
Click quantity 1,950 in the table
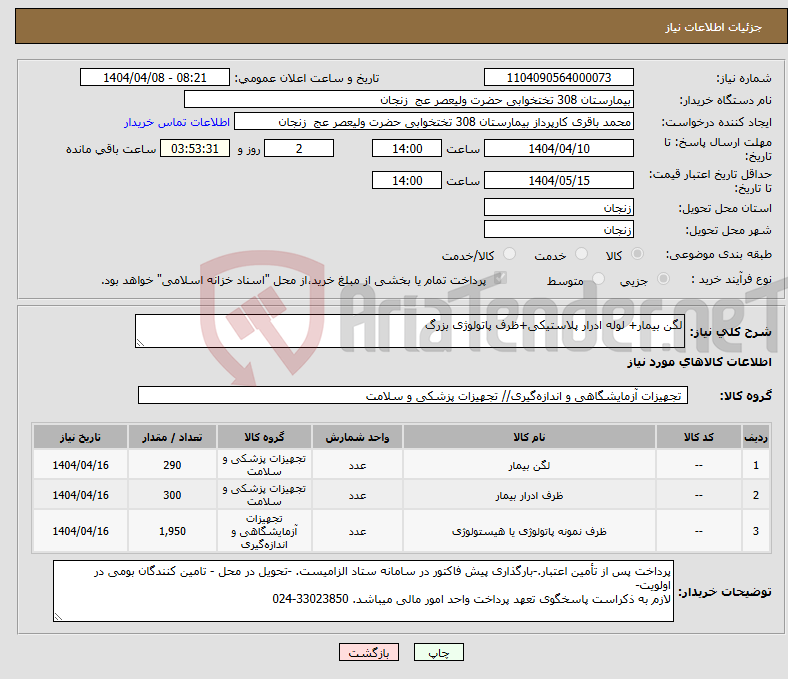(172, 531)
